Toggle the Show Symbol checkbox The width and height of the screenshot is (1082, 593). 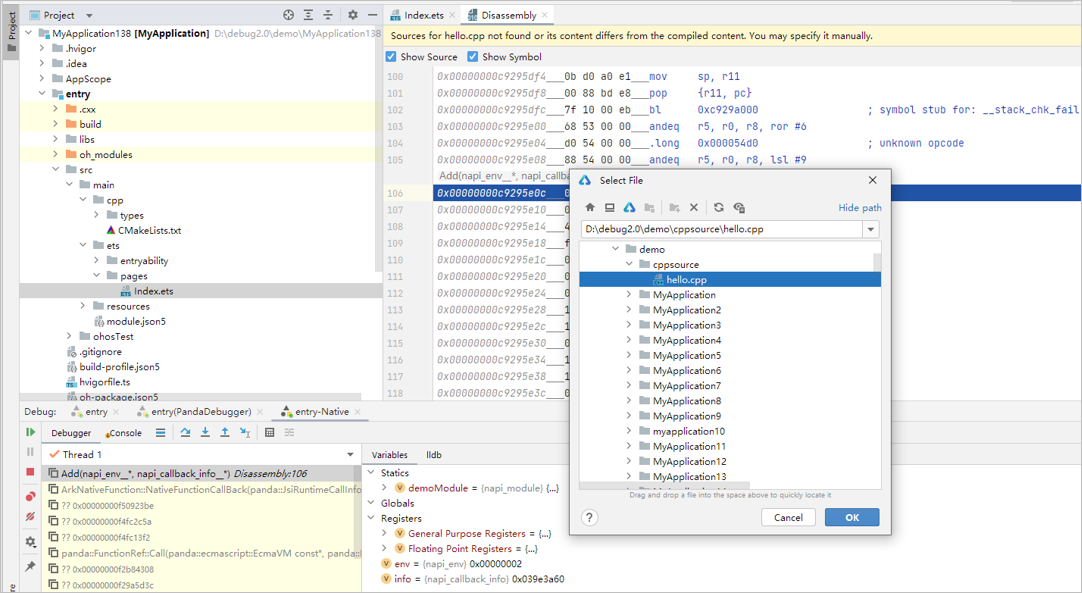point(473,57)
